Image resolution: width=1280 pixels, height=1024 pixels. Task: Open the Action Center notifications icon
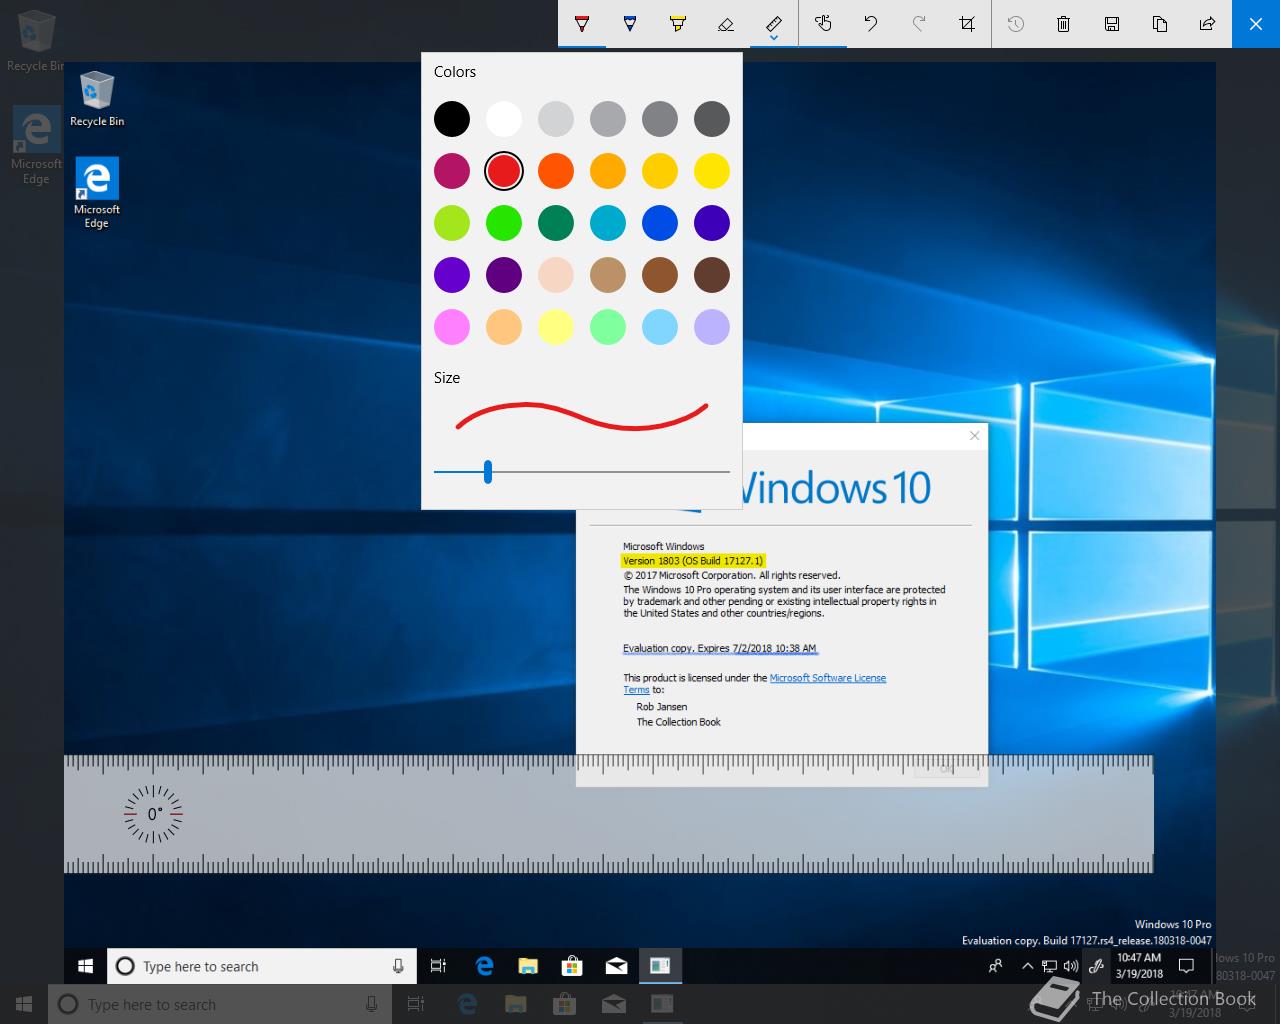coord(1187,966)
